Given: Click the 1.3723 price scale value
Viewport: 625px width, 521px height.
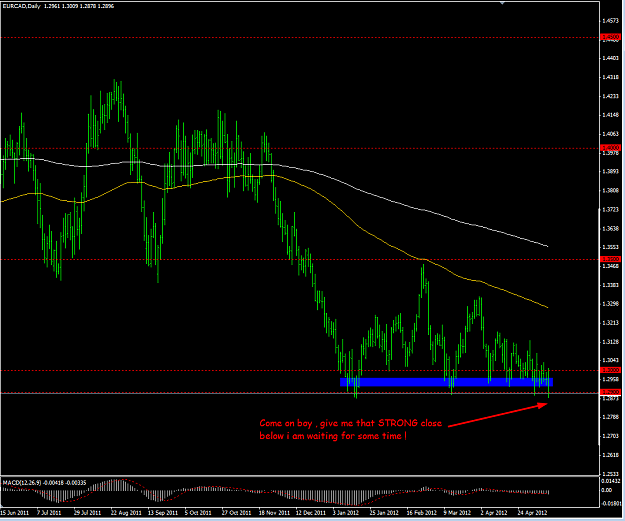Looking at the screenshot, I should coord(611,209).
